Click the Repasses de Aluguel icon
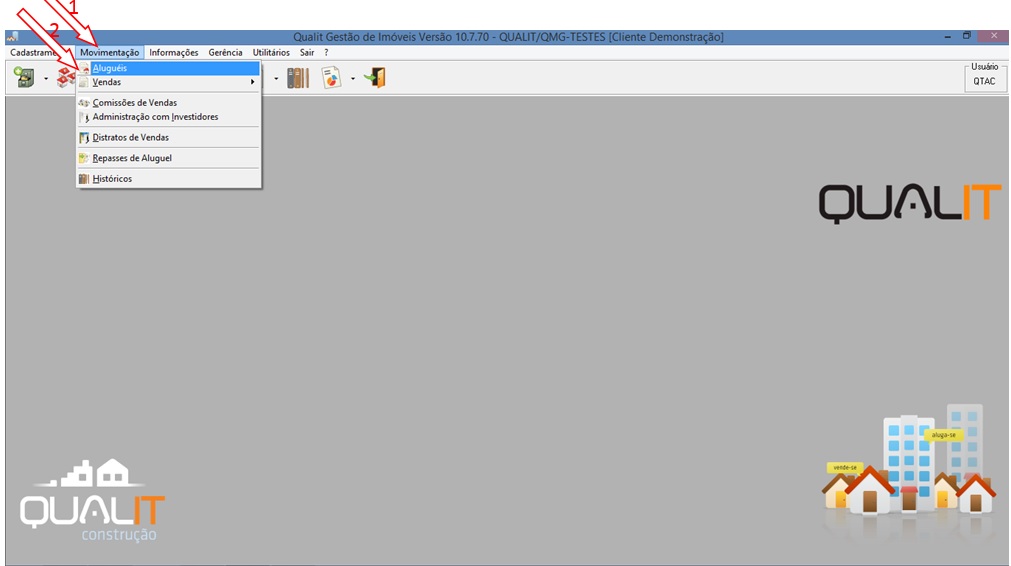Viewport: 1011px width, 566px height. [84, 158]
